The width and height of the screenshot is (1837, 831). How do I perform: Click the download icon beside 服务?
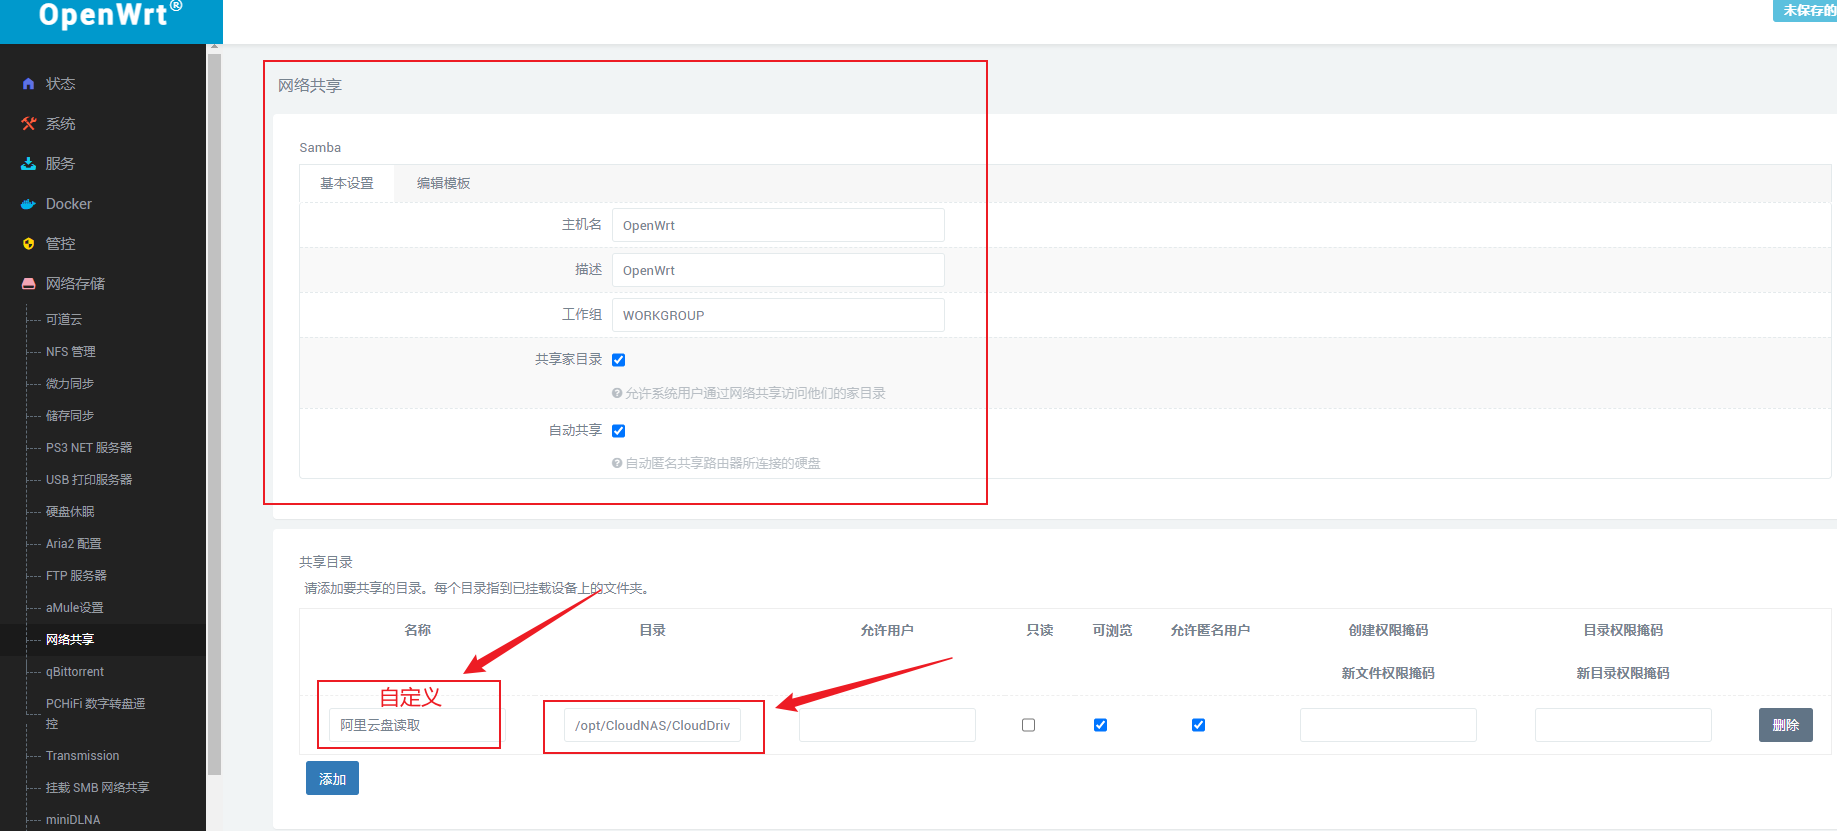point(28,164)
